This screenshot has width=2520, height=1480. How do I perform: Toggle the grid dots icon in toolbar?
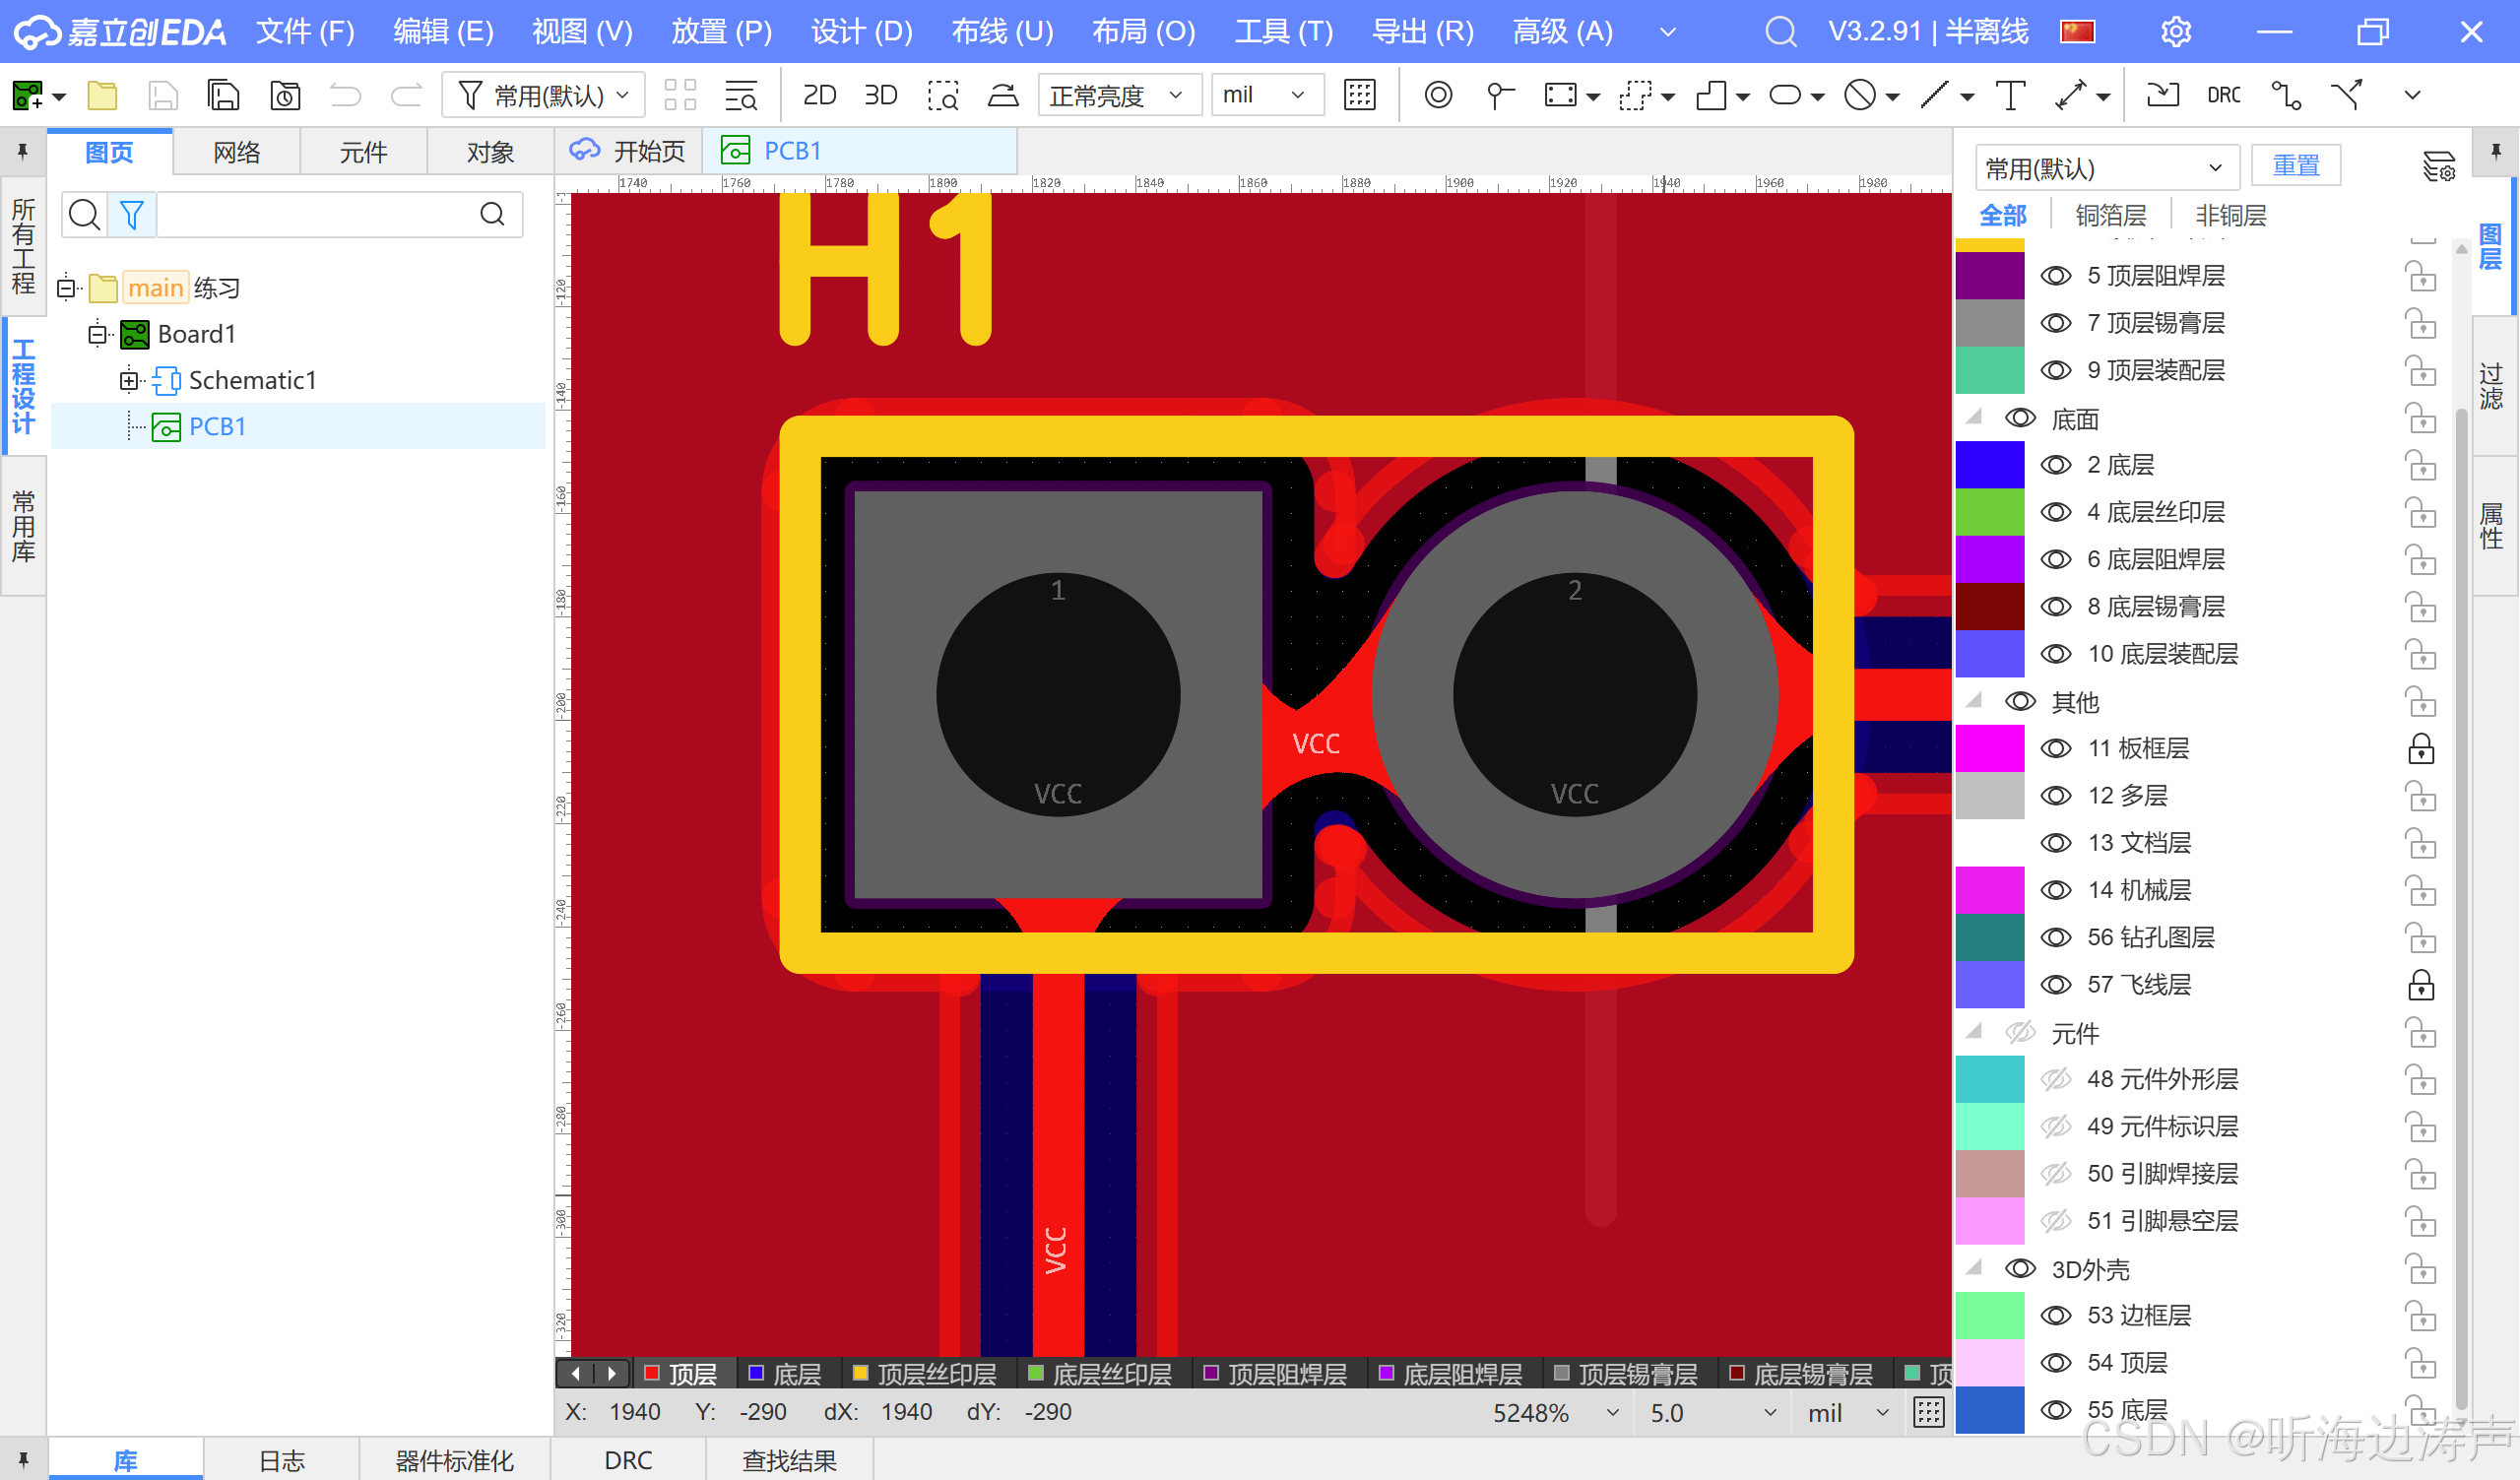pyautogui.click(x=1360, y=95)
